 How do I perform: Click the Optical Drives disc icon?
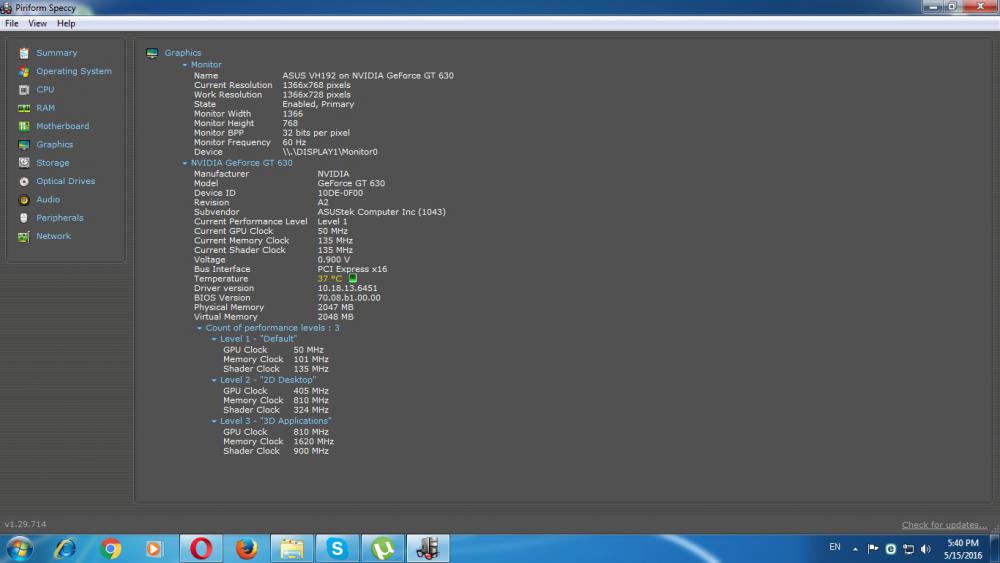click(x=24, y=182)
